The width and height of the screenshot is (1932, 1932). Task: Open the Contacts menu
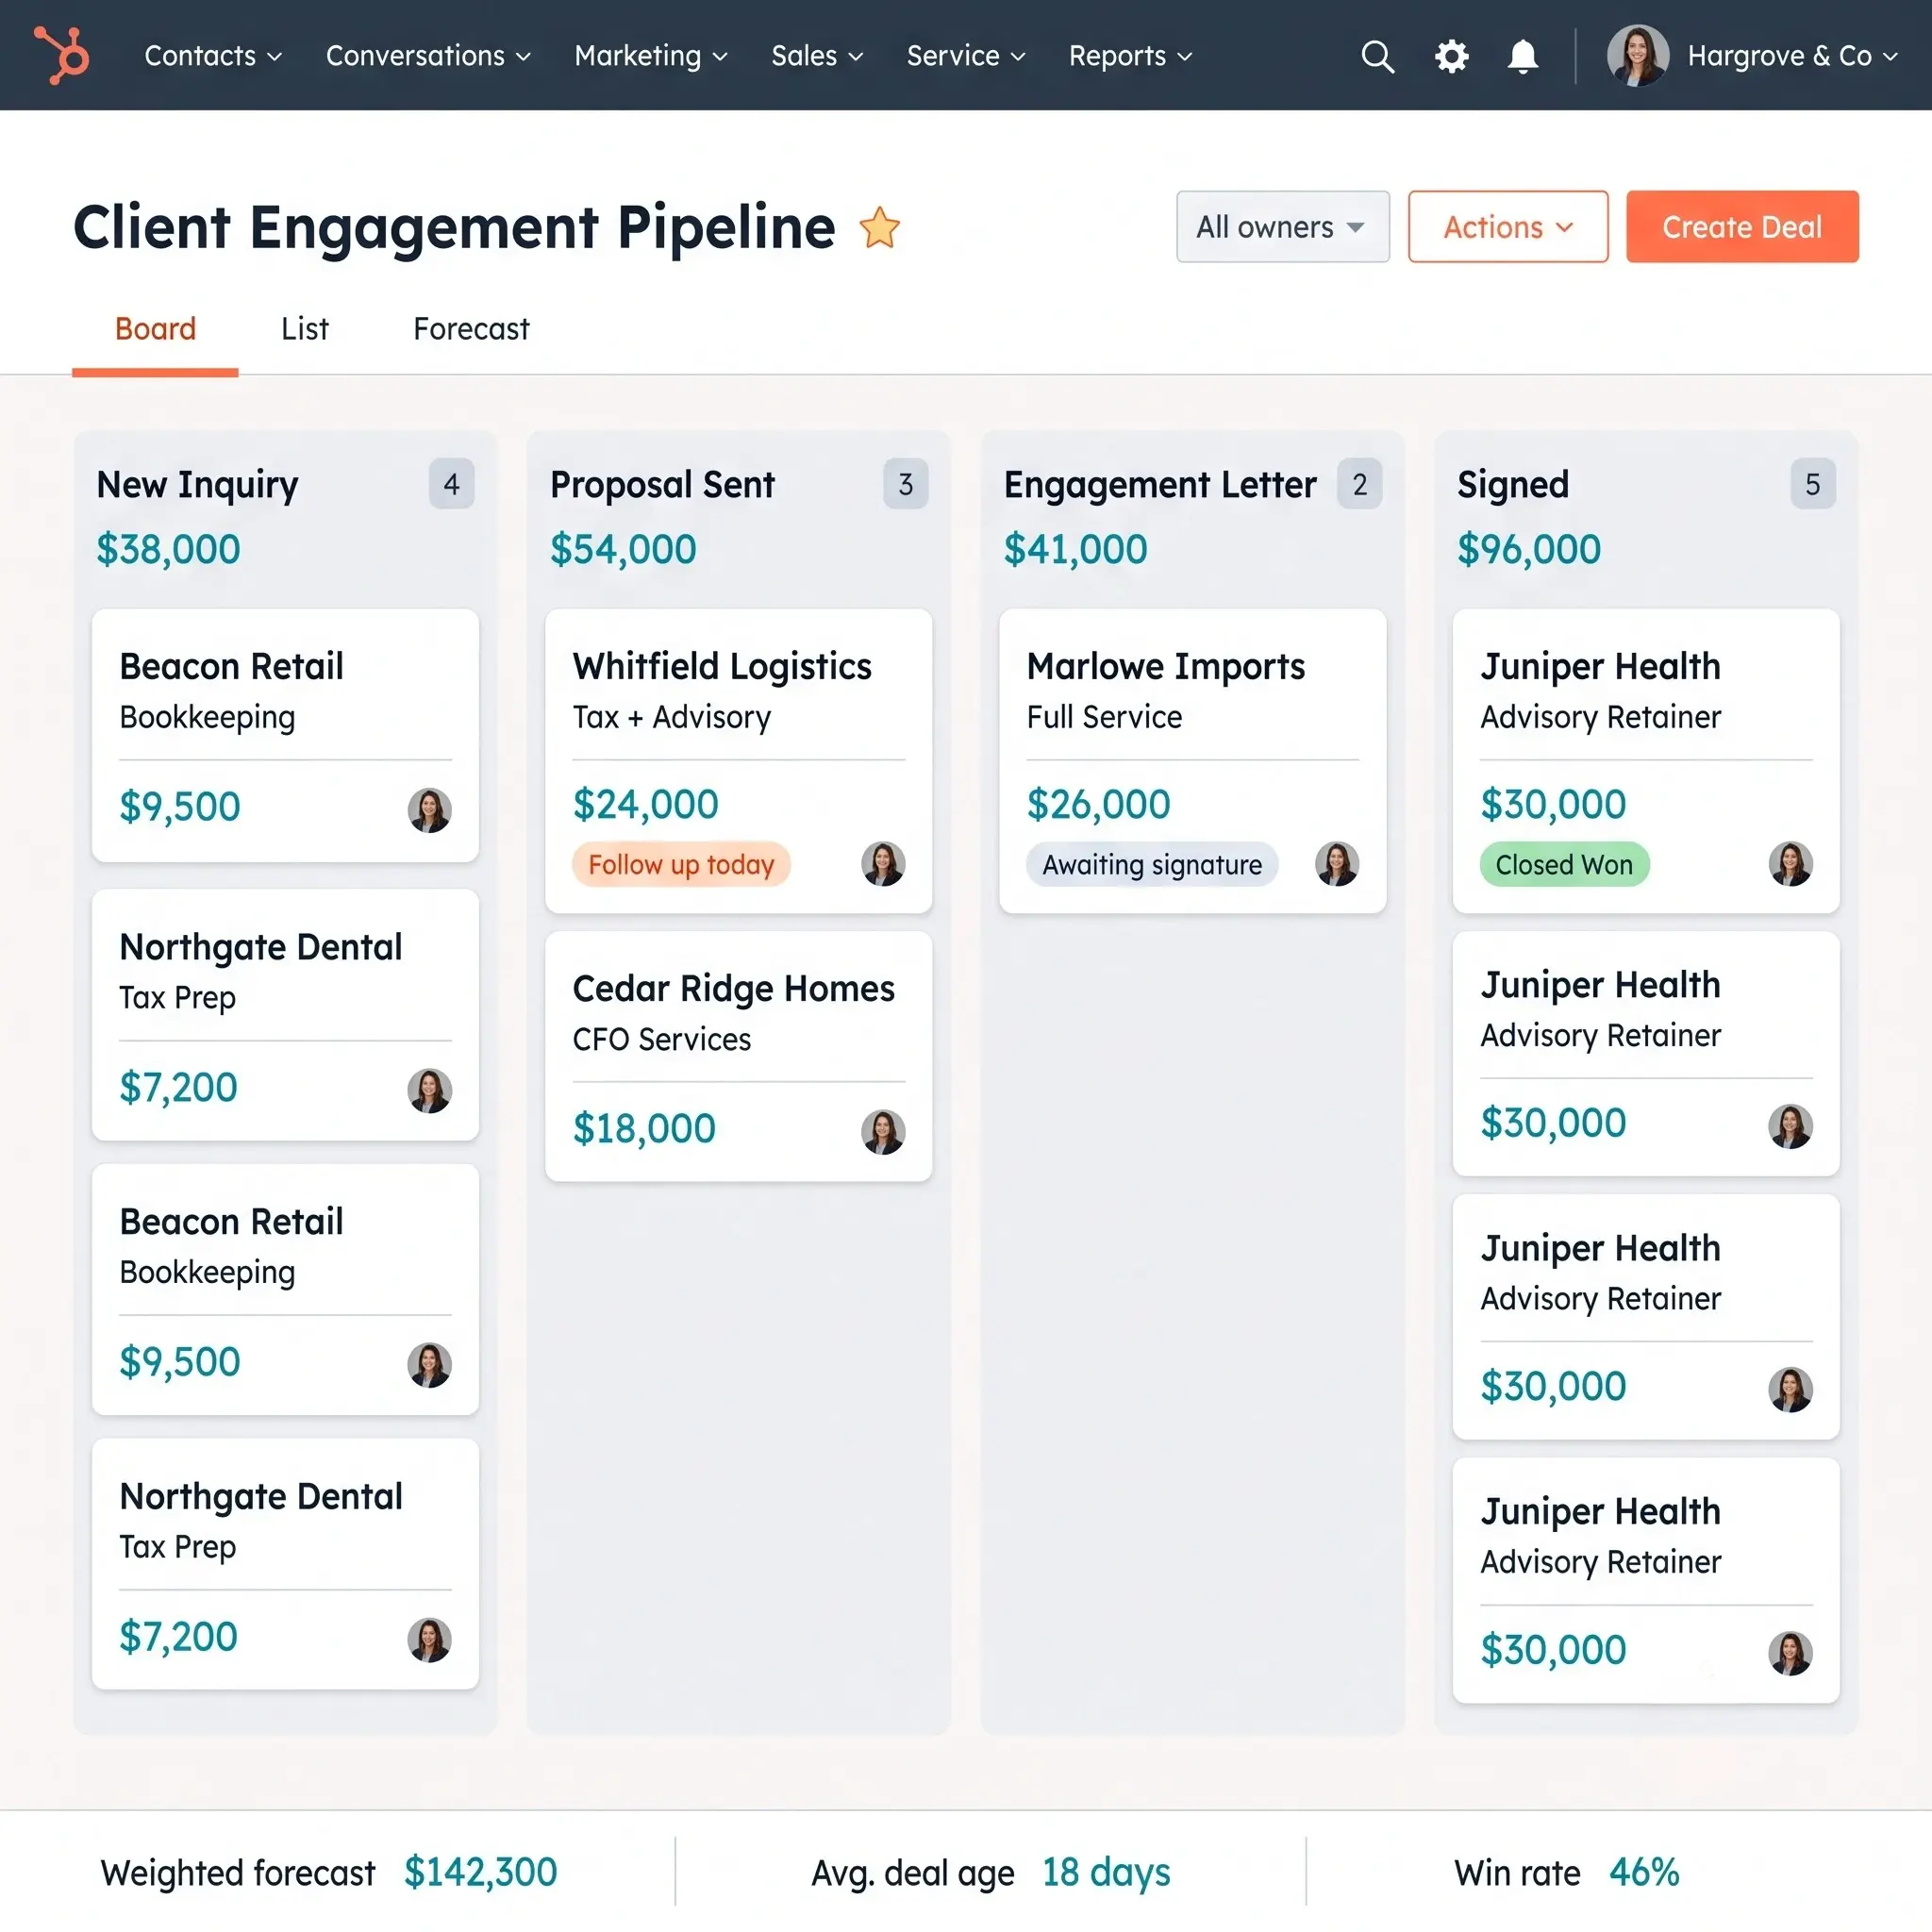click(x=212, y=56)
